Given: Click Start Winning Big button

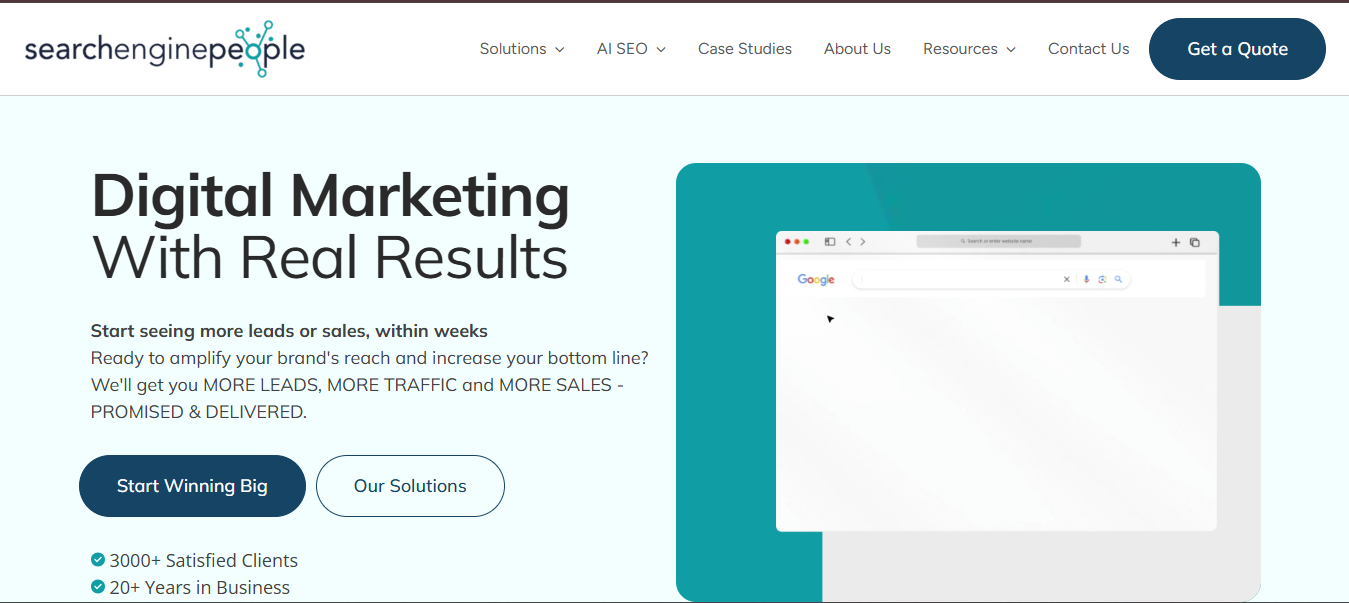Looking at the screenshot, I should click(192, 486).
